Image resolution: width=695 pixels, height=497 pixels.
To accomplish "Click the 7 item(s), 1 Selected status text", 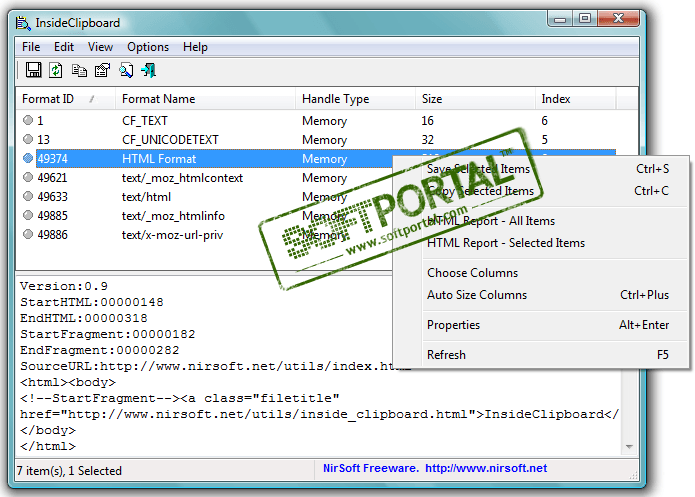I will [x=69, y=470].
